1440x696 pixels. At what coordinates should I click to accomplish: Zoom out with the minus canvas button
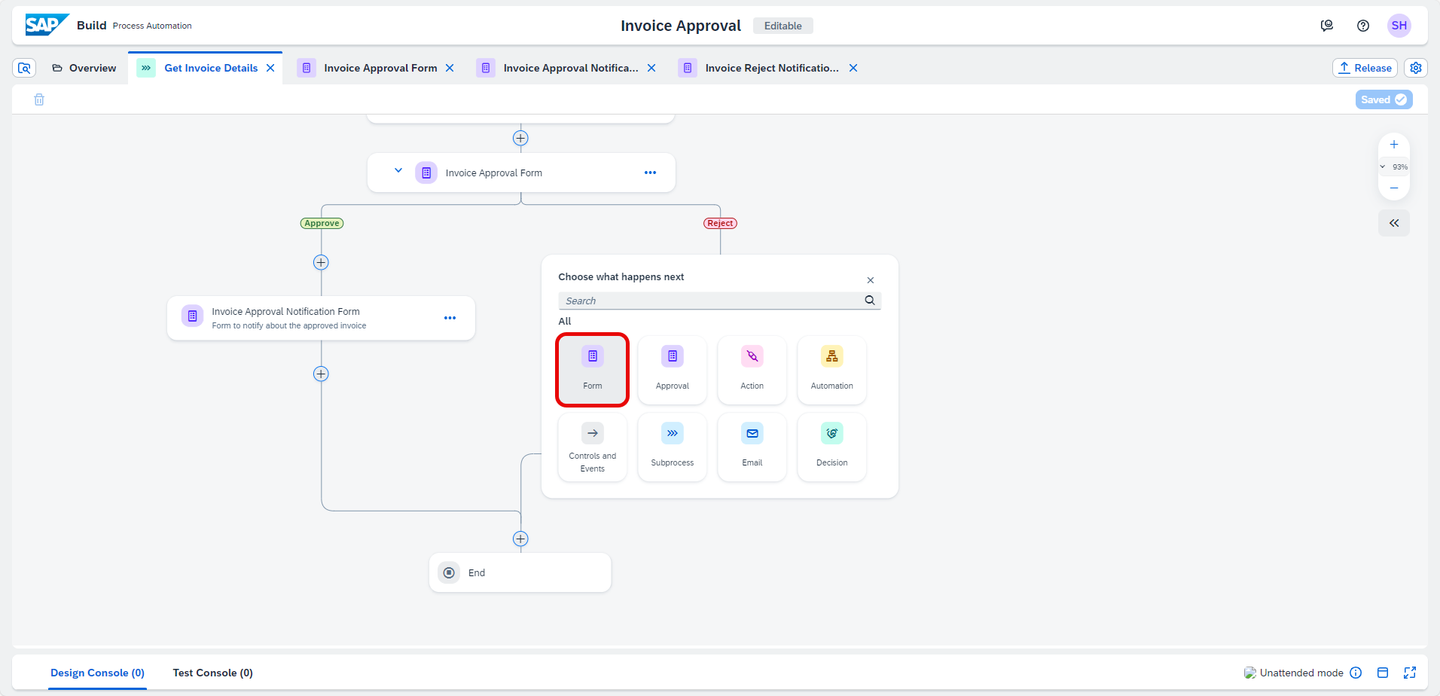(1394, 188)
